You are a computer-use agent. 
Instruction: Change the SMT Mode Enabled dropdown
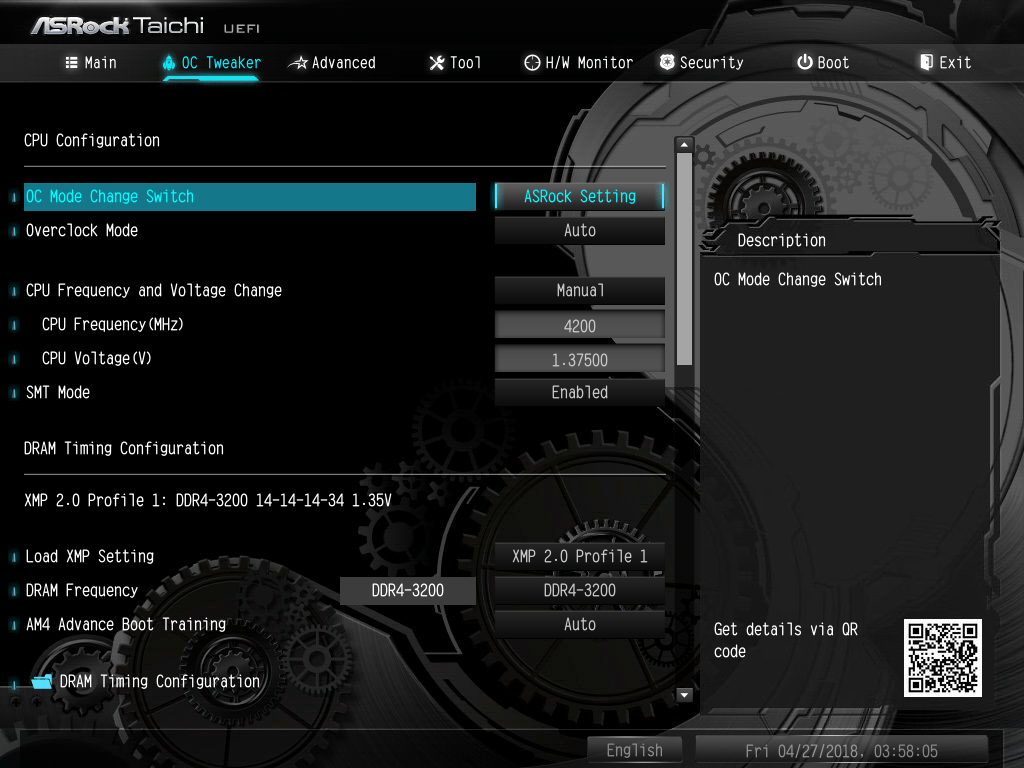580,392
